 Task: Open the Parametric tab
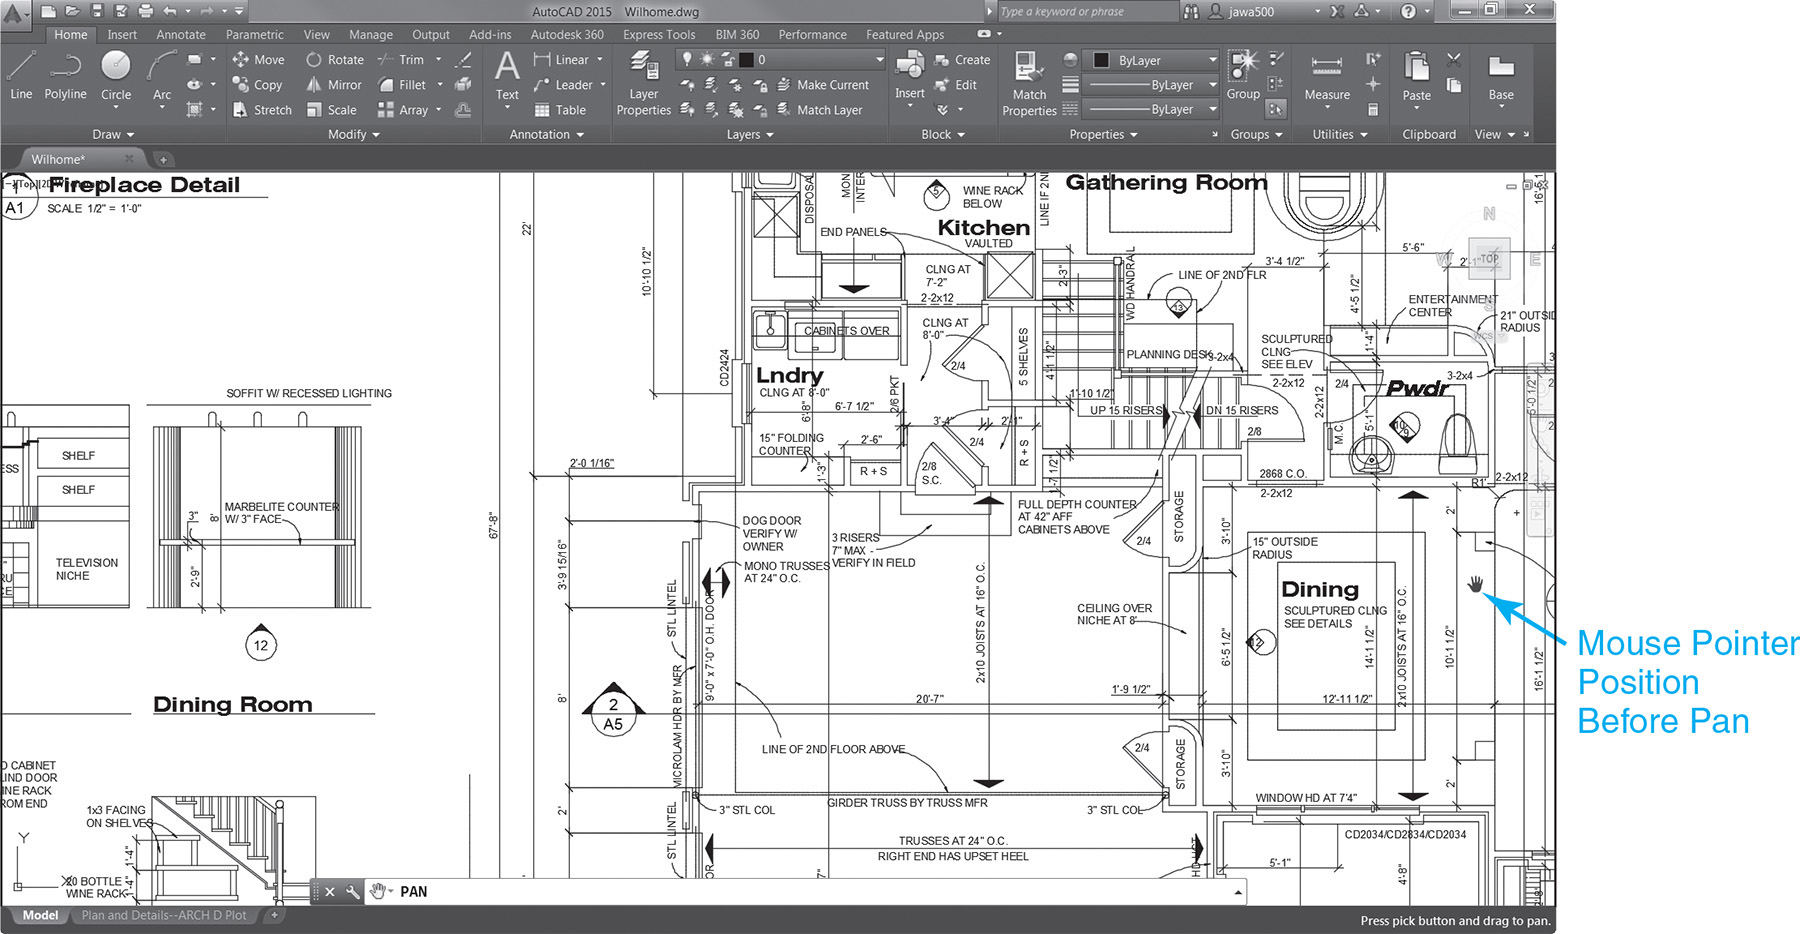pyautogui.click(x=254, y=34)
